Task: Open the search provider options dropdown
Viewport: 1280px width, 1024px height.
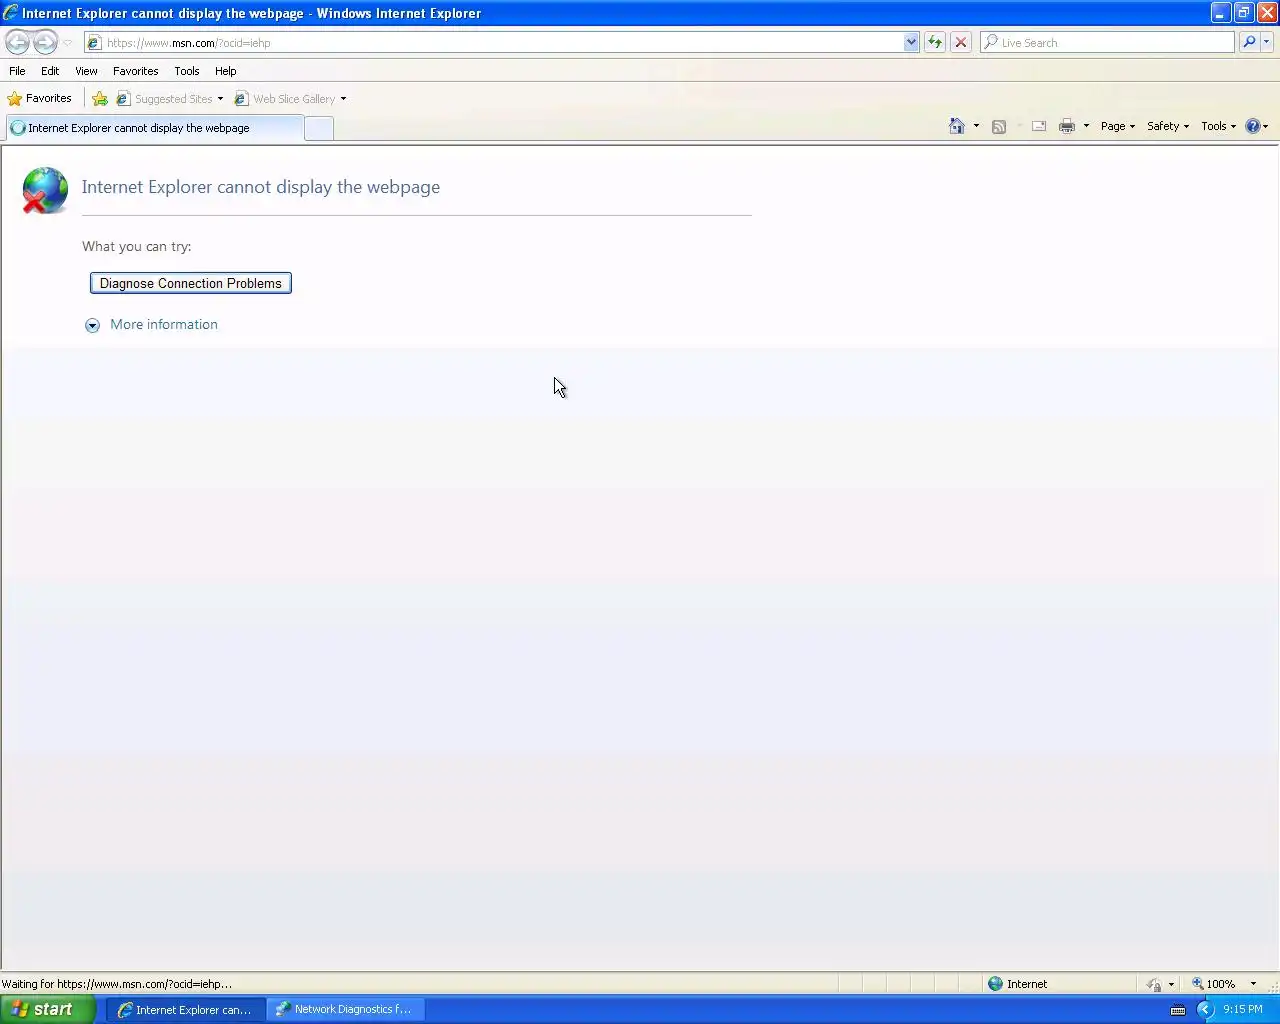Action: tap(1267, 42)
